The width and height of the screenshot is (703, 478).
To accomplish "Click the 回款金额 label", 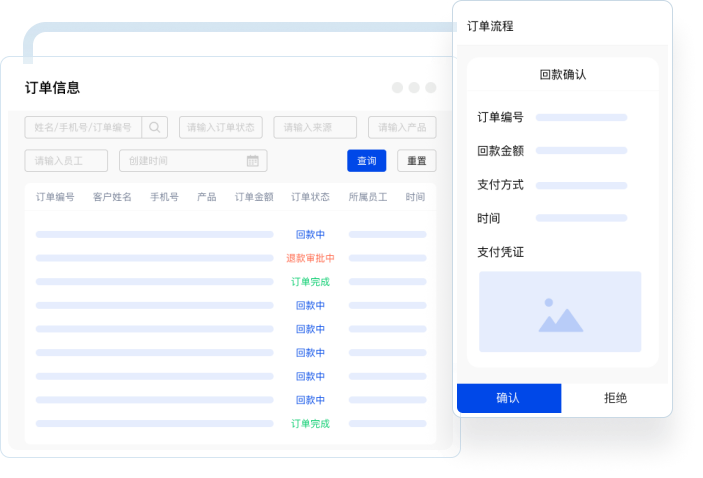I will click(500, 151).
